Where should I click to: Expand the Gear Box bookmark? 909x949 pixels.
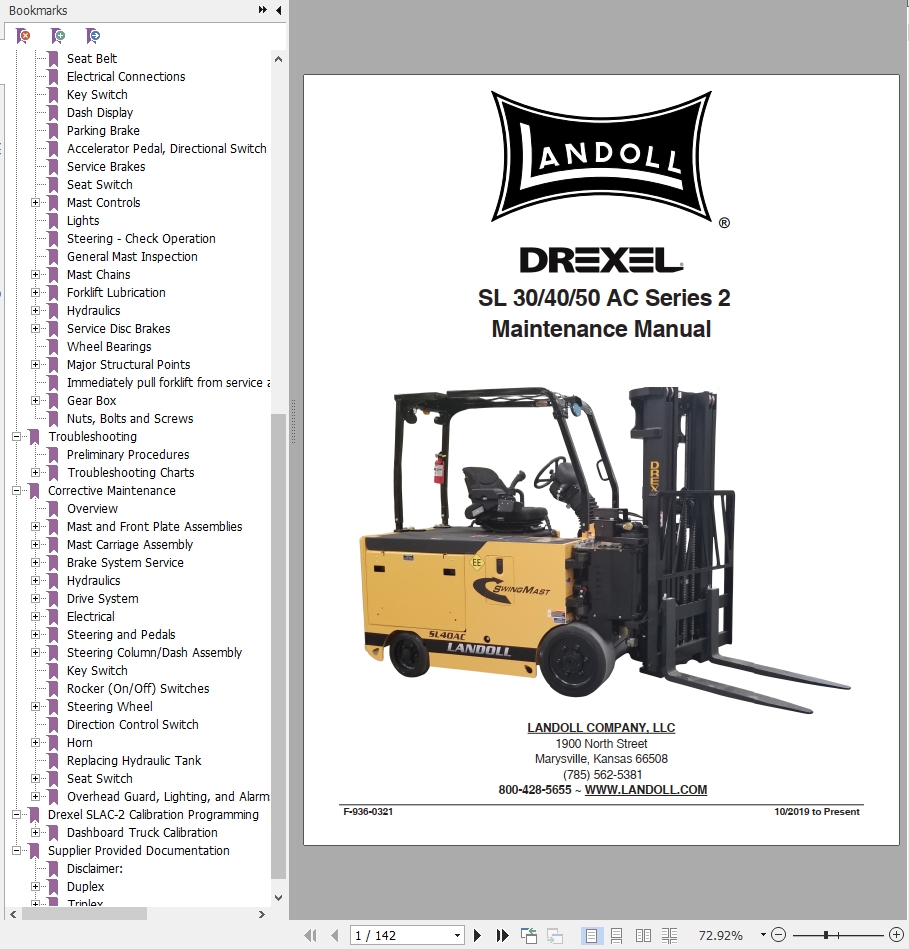36,401
